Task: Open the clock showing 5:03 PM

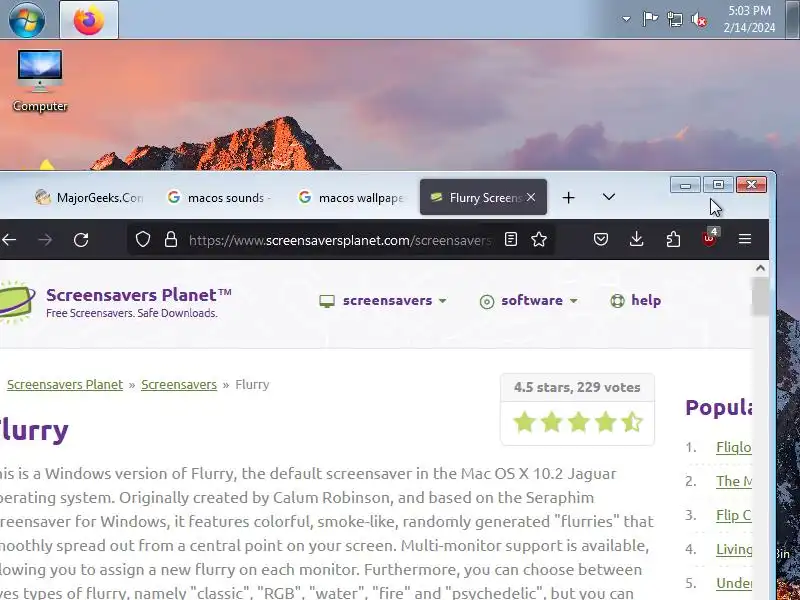Action: (749, 19)
